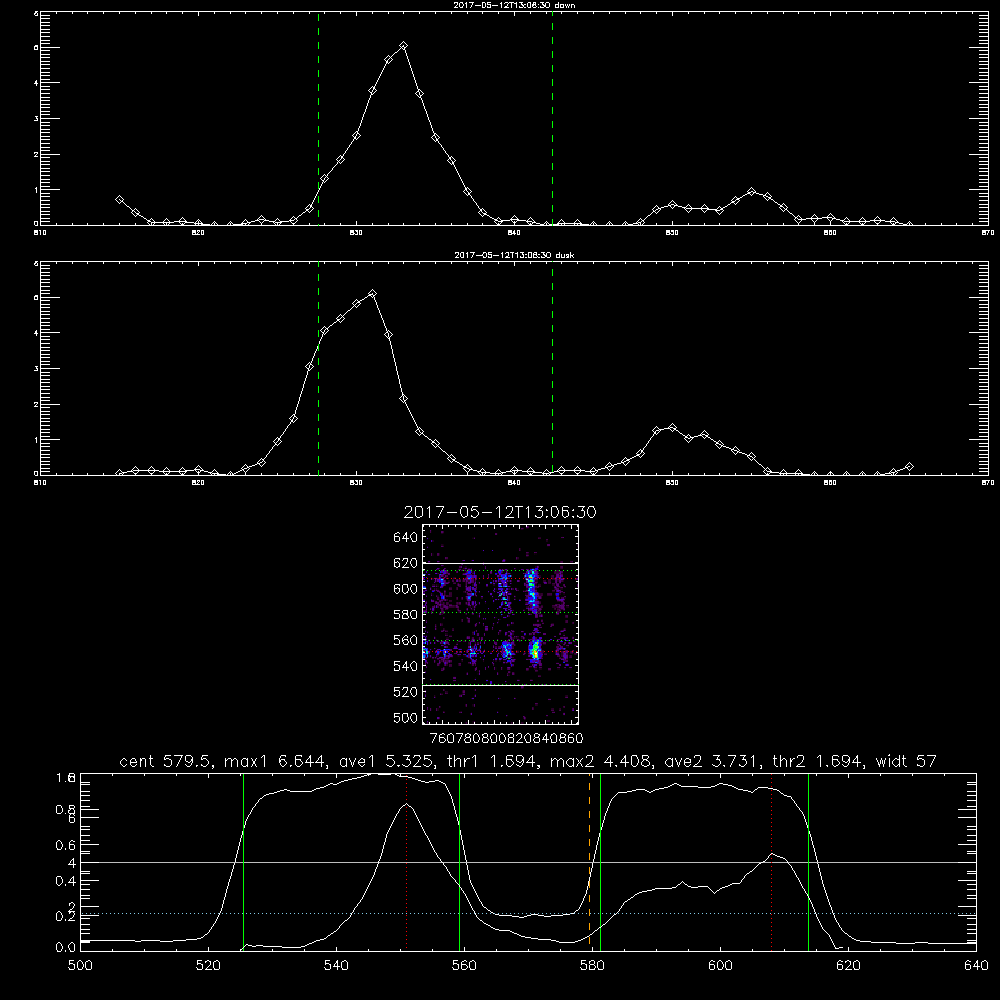The image size is (1000, 1000).
Task: Click x-axis label "580" of bottom plot
Action: 592,966
